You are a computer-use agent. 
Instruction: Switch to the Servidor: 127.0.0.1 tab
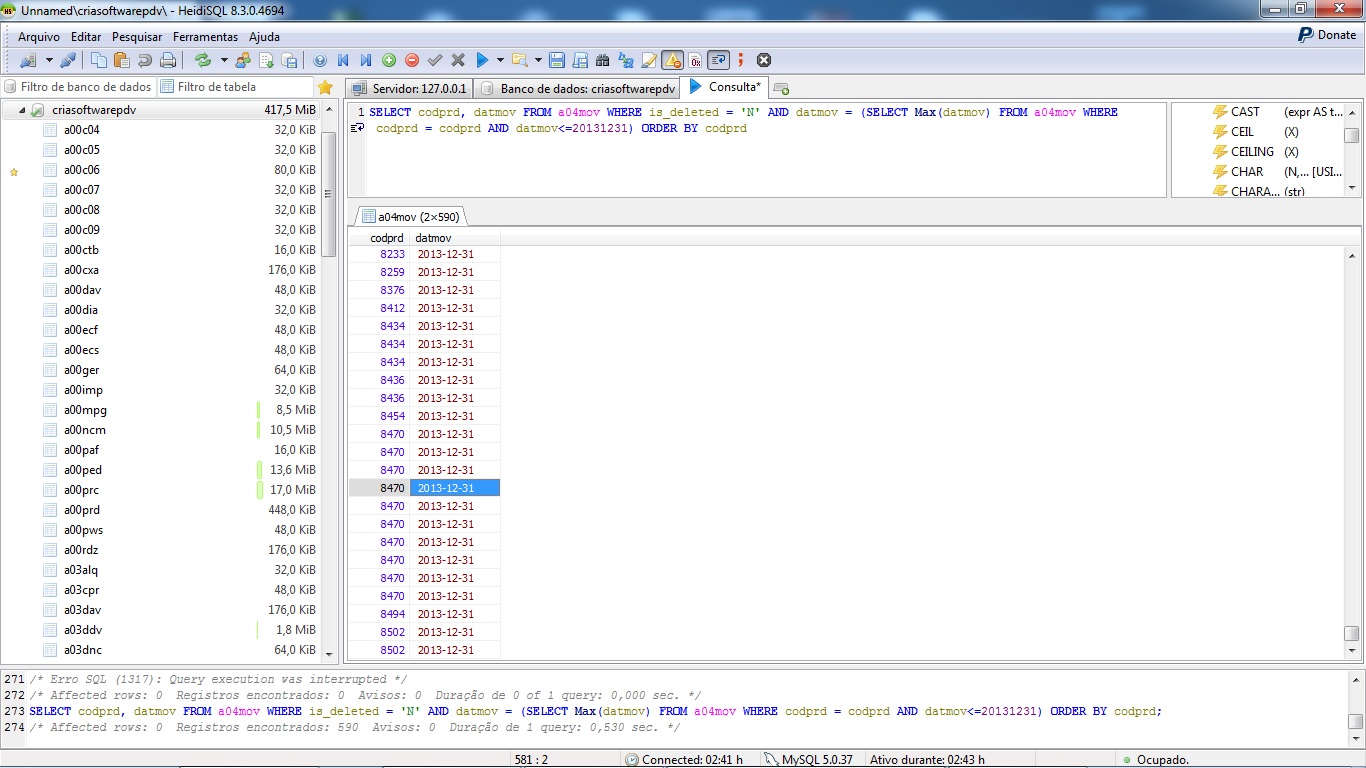(409, 88)
